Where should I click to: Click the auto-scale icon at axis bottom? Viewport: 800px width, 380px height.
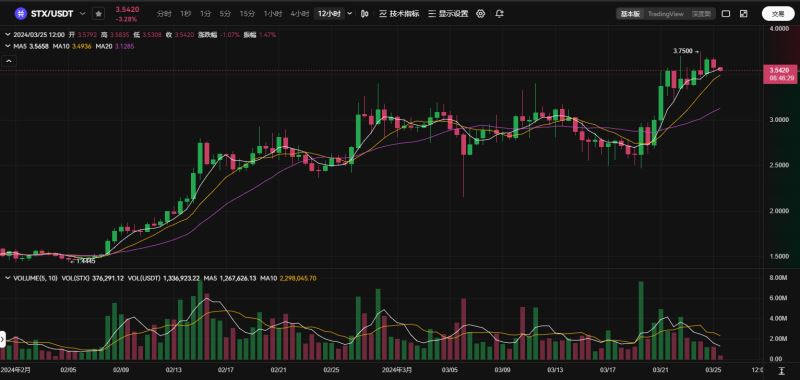(x=781, y=371)
